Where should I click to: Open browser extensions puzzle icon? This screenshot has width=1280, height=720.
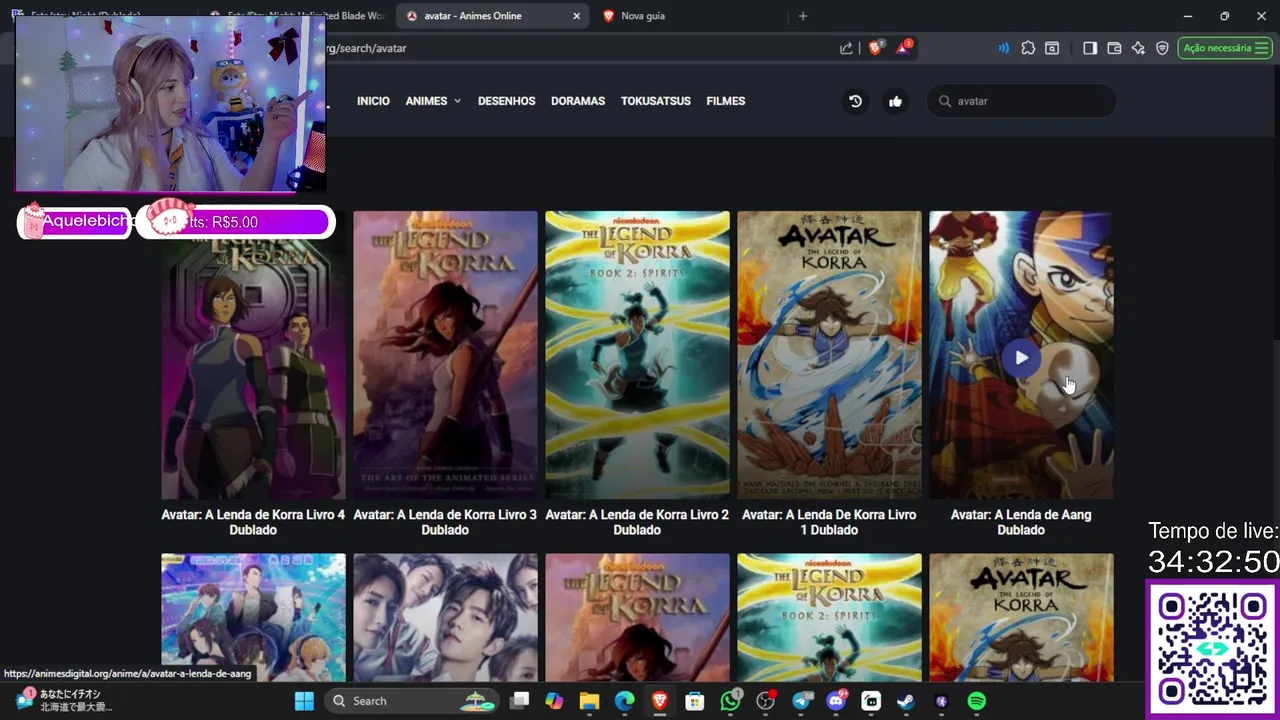pos(1028,48)
